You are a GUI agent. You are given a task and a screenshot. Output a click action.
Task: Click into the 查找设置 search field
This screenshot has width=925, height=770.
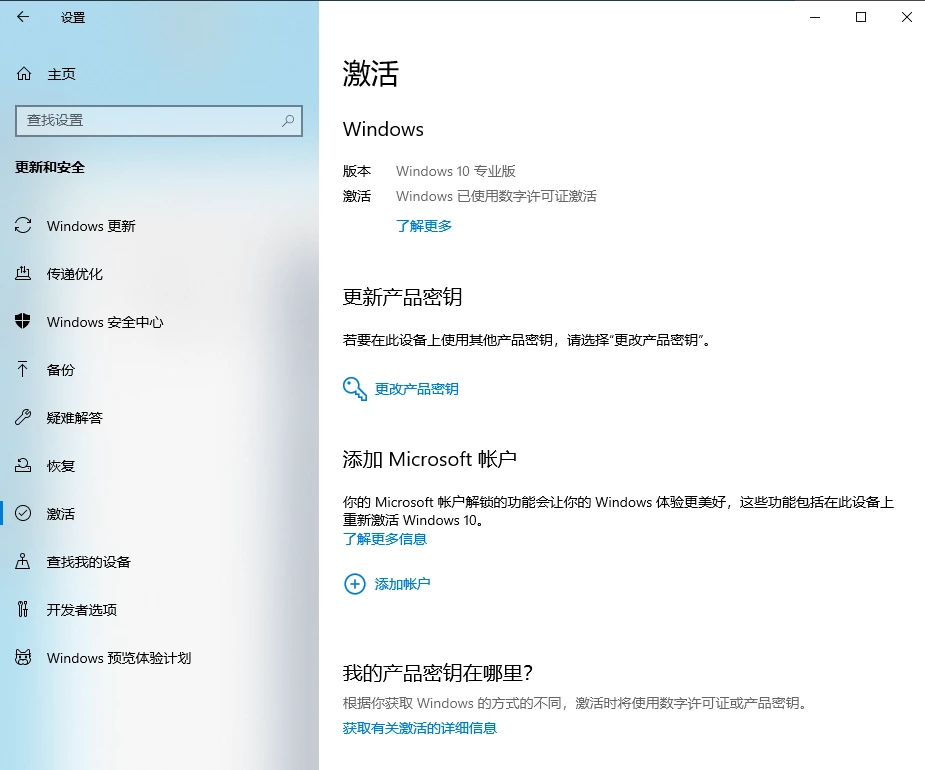click(x=159, y=121)
